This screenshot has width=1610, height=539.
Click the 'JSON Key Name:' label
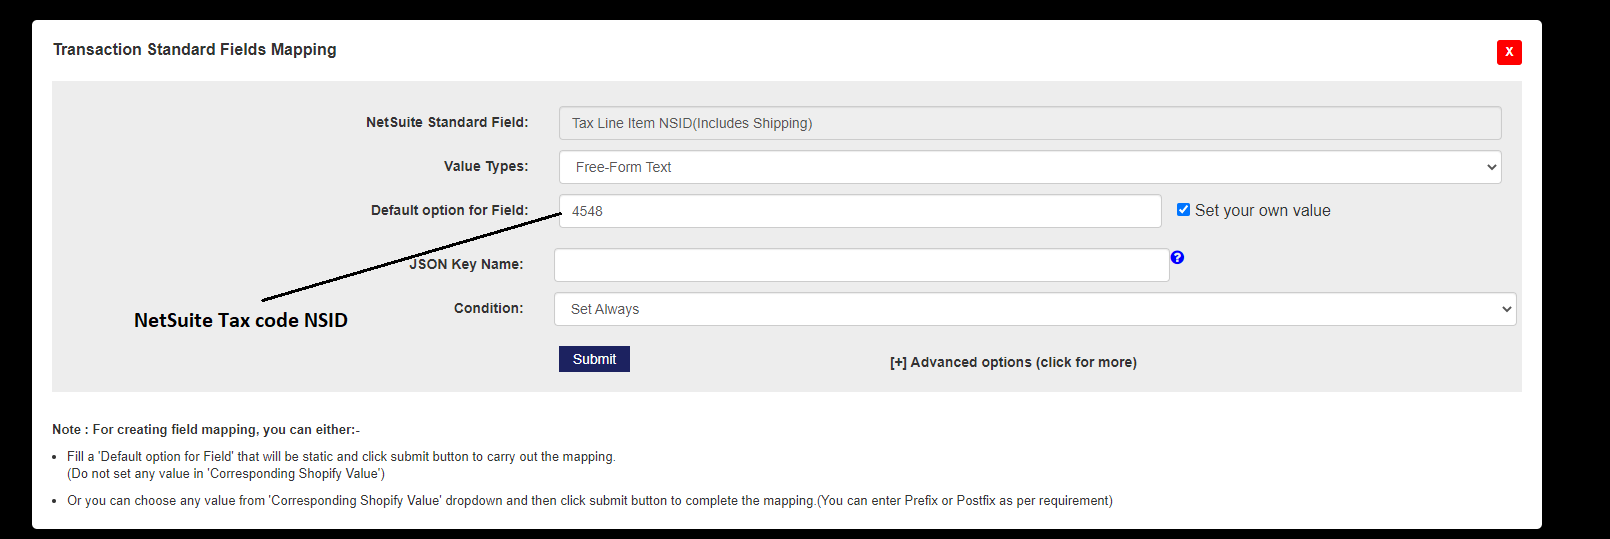tap(467, 264)
